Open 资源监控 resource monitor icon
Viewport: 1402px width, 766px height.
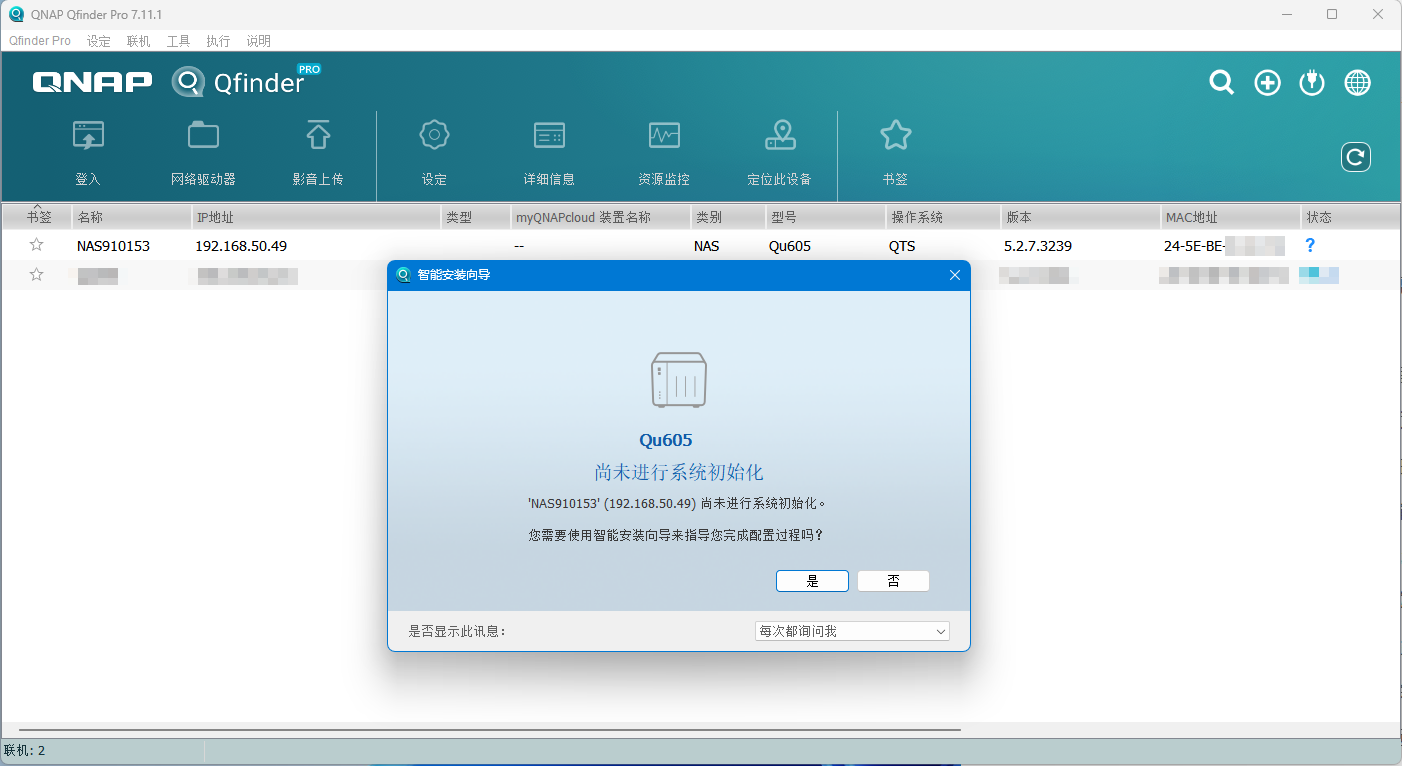[x=664, y=136]
